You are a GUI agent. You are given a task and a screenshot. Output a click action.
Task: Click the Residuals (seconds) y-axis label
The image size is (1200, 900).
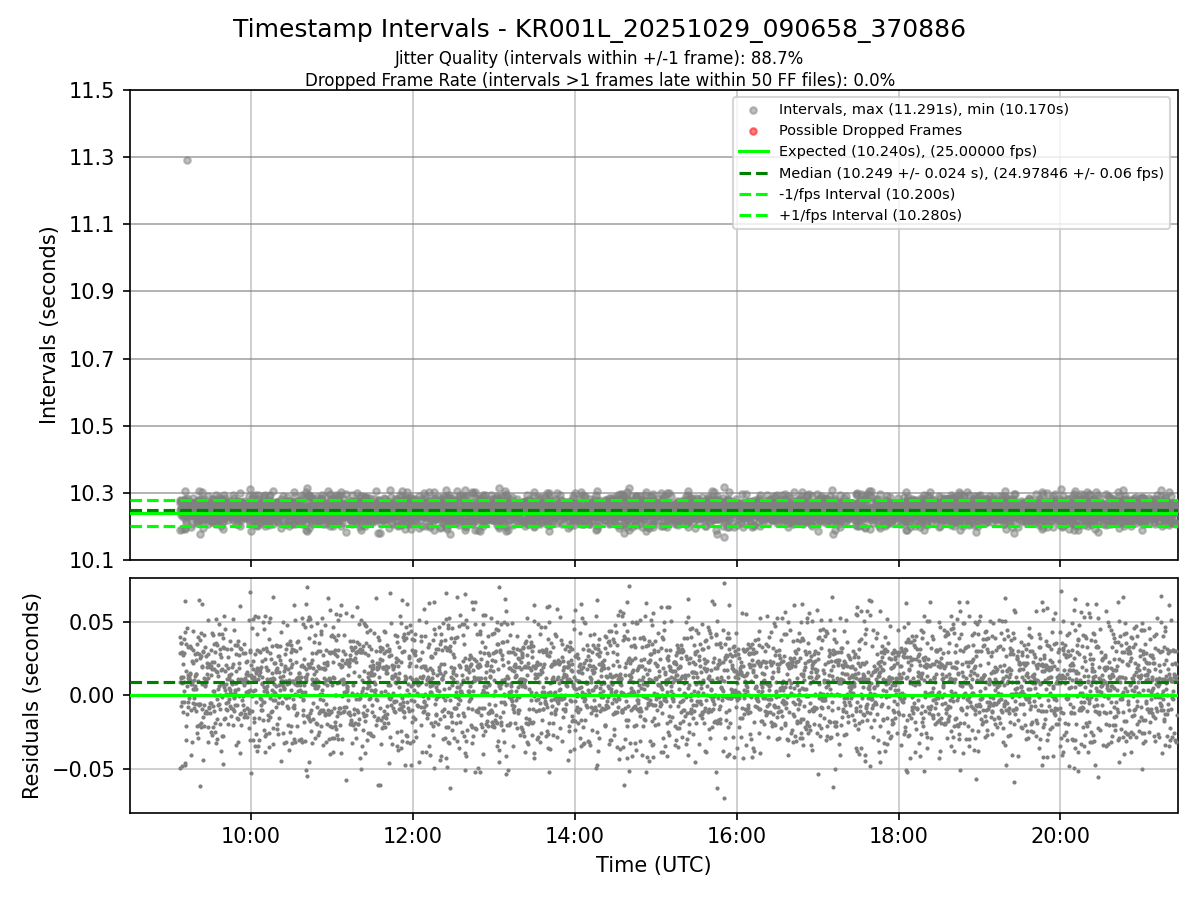(x=31, y=696)
